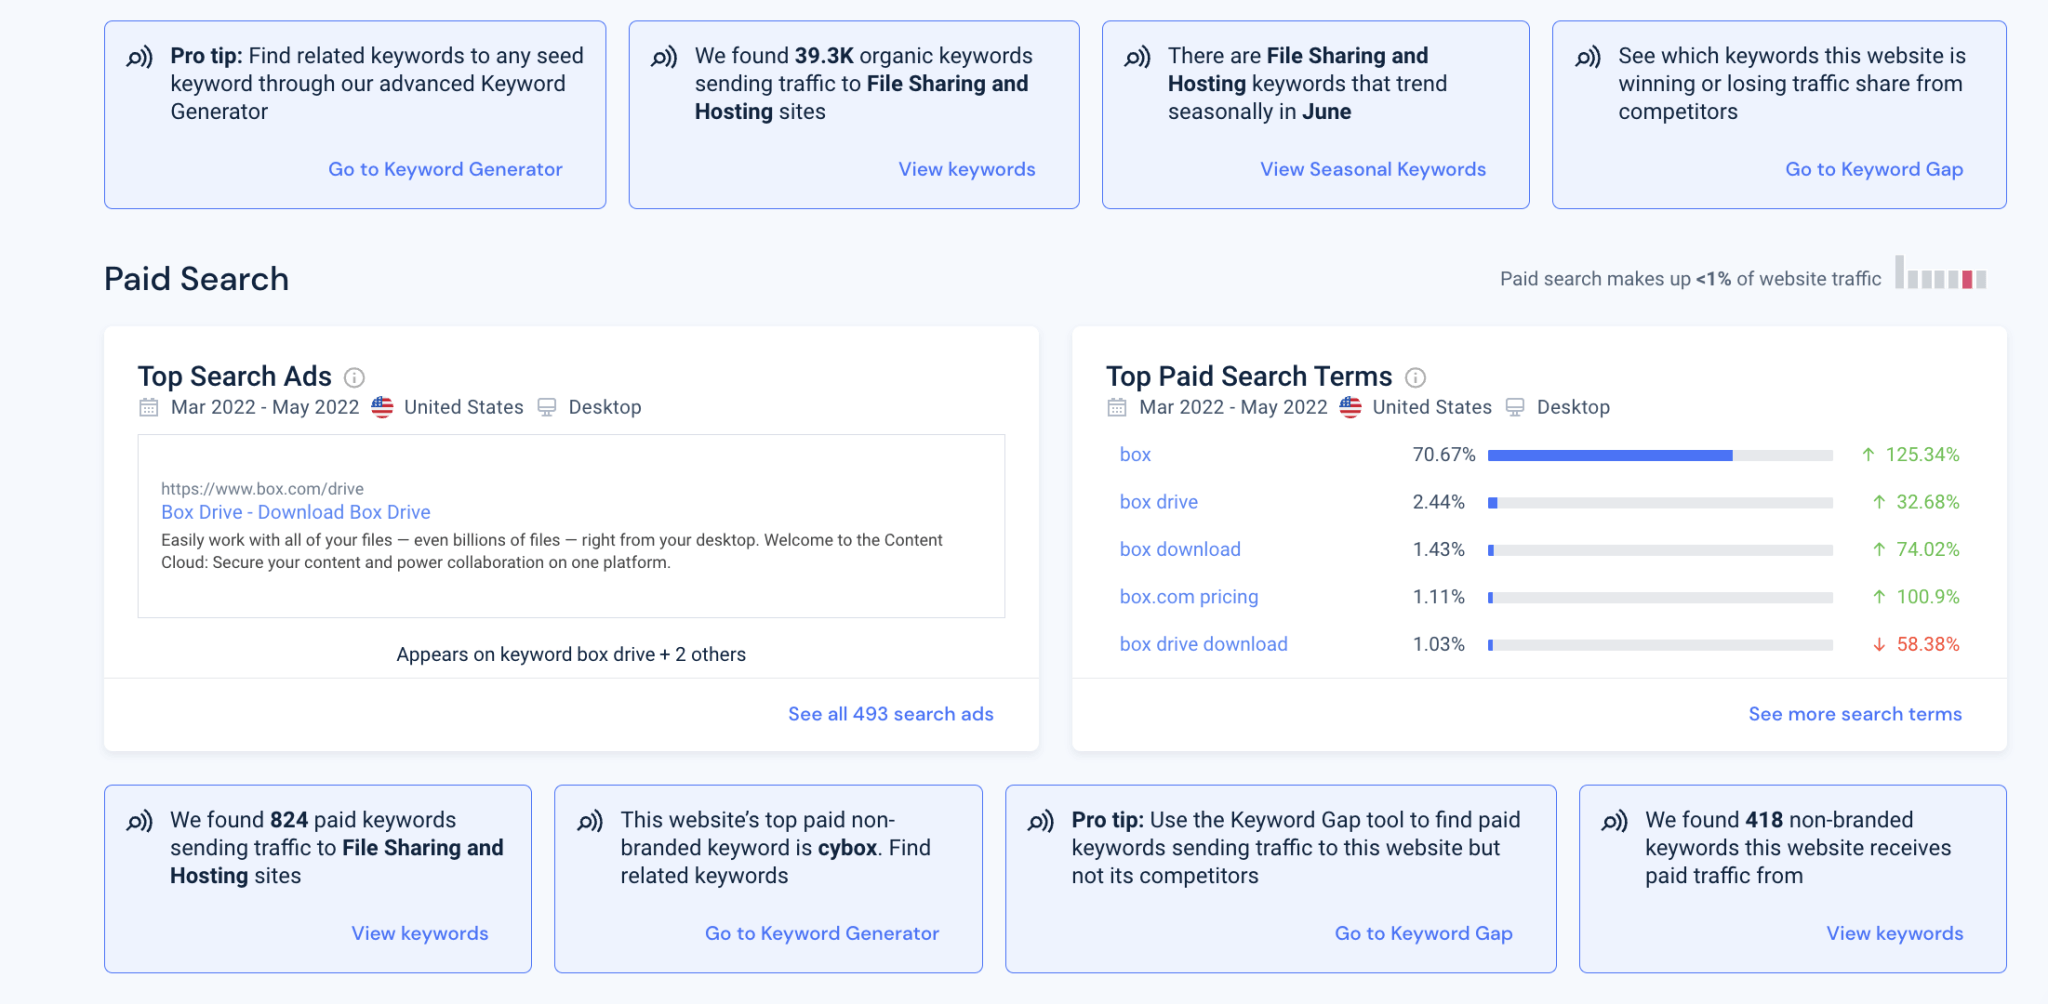Click insight icon on Pro tip Keyword Generator card

point(140,57)
